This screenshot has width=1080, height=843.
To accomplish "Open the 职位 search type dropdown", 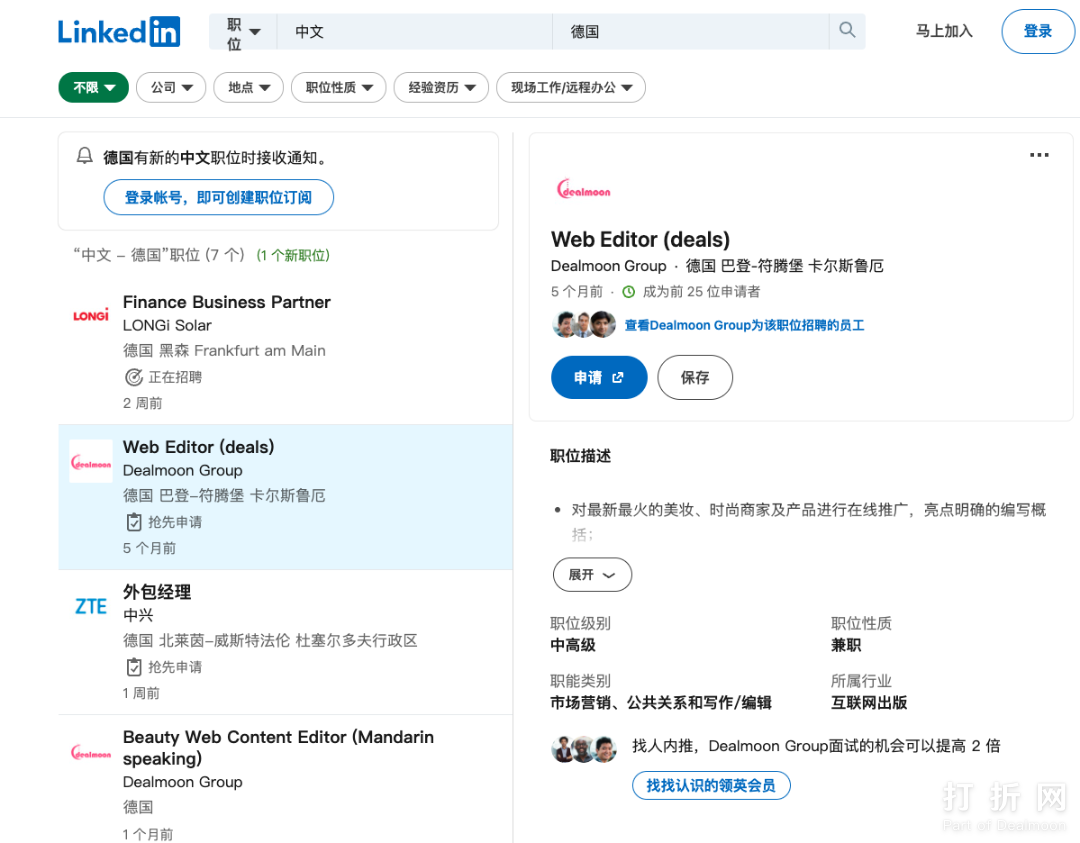I will pyautogui.click(x=243, y=32).
